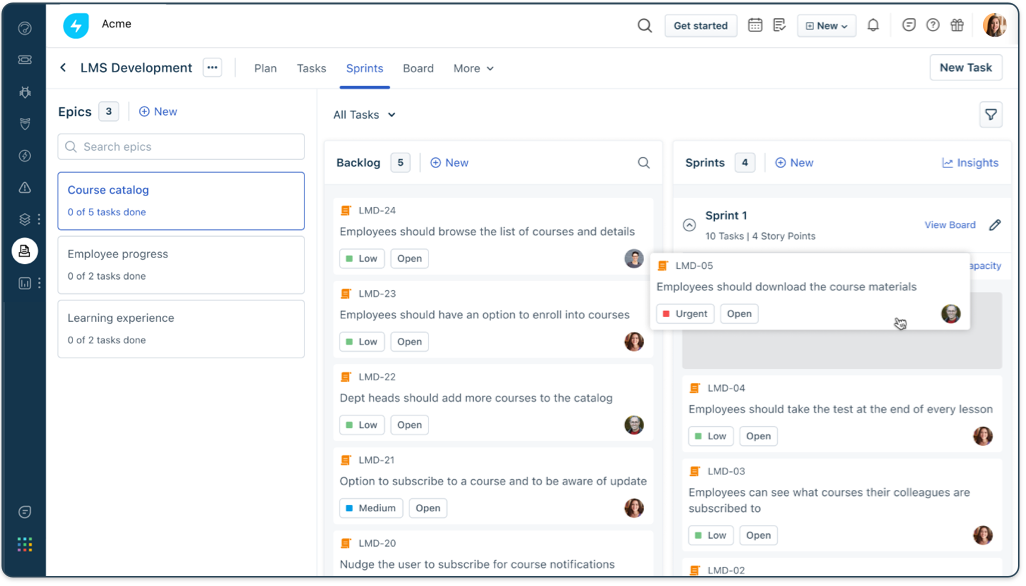Open the New dropdown in the top bar

[826, 25]
